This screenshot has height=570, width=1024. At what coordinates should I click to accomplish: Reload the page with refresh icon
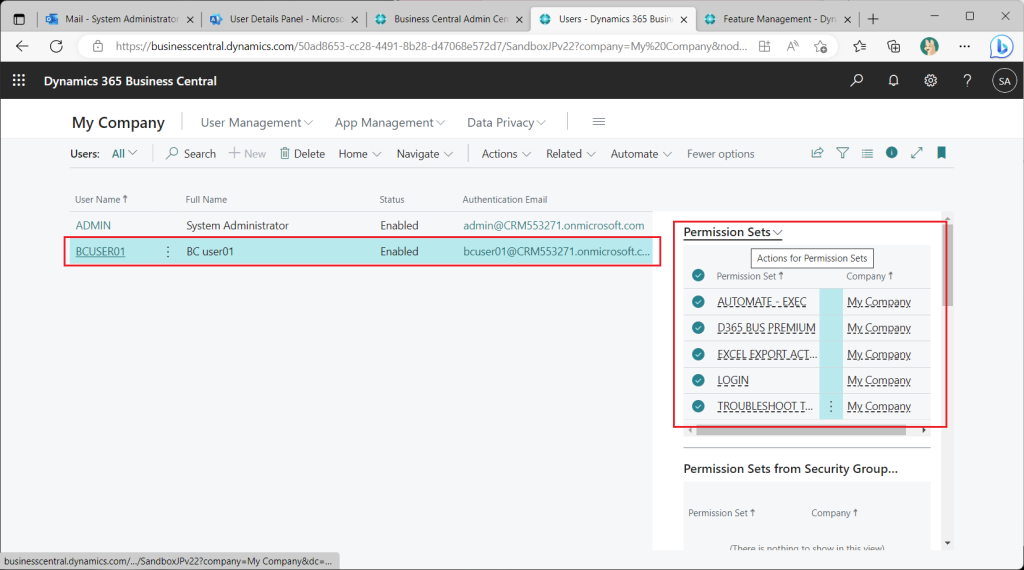56,46
